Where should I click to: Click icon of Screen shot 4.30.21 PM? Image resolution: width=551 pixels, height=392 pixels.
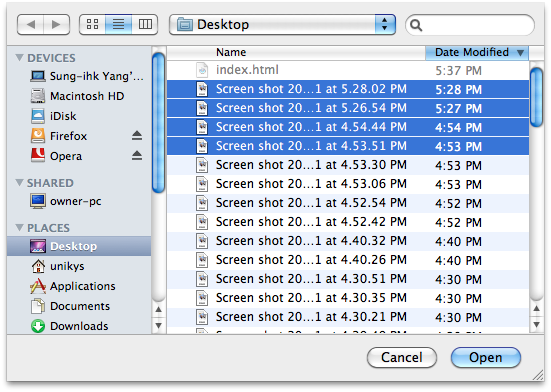point(202,317)
